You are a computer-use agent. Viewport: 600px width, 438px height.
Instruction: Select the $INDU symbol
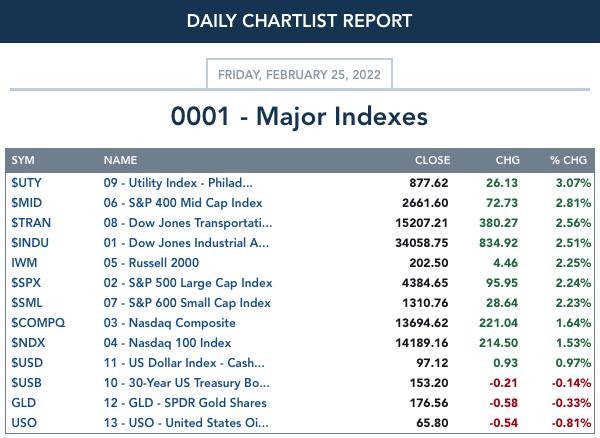[x=30, y=243]
